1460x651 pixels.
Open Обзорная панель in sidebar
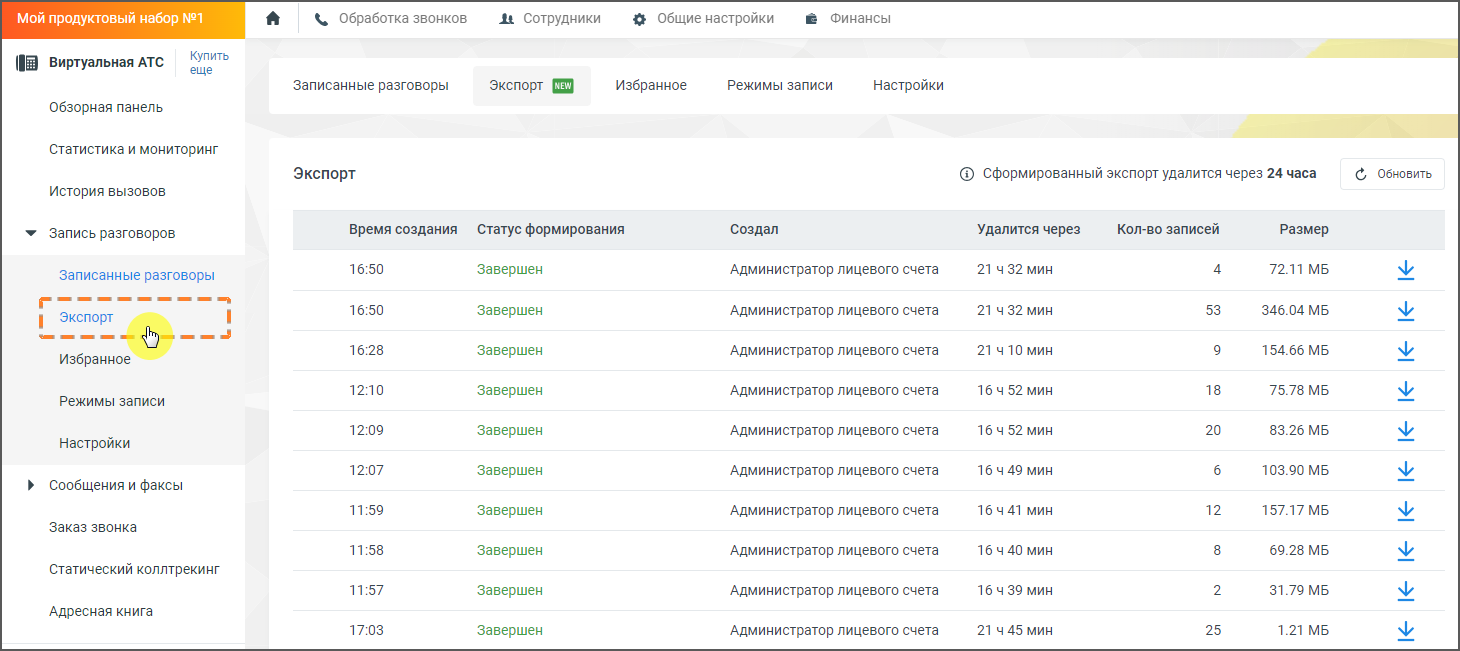(x=106, y=107)
